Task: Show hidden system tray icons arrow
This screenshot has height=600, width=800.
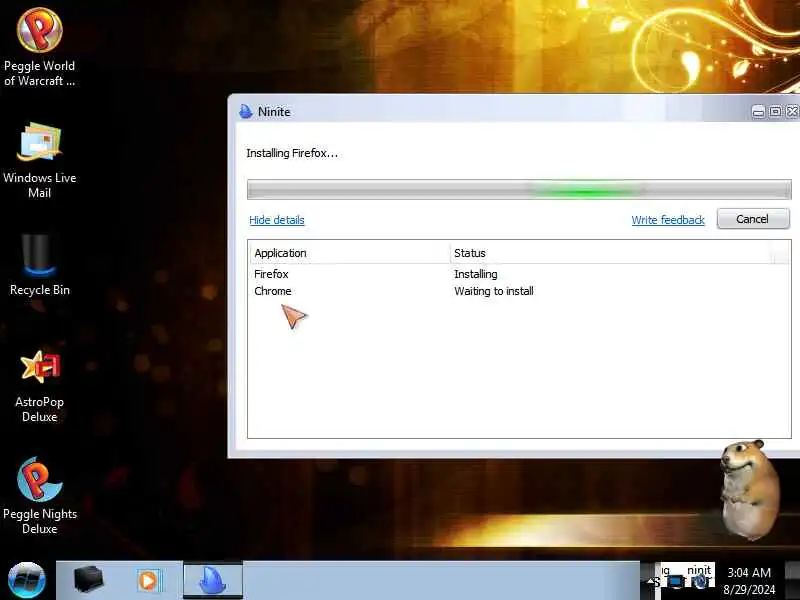Action: pyautogui.click(x=651, y=581)
